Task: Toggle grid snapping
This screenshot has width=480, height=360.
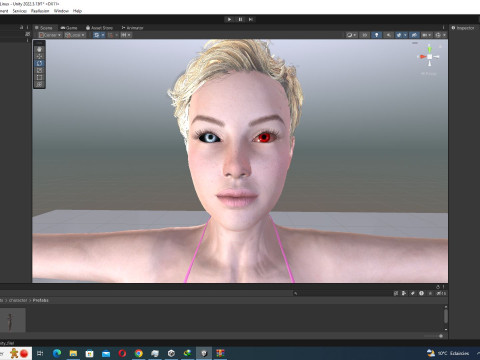Action: click(110, 35)
